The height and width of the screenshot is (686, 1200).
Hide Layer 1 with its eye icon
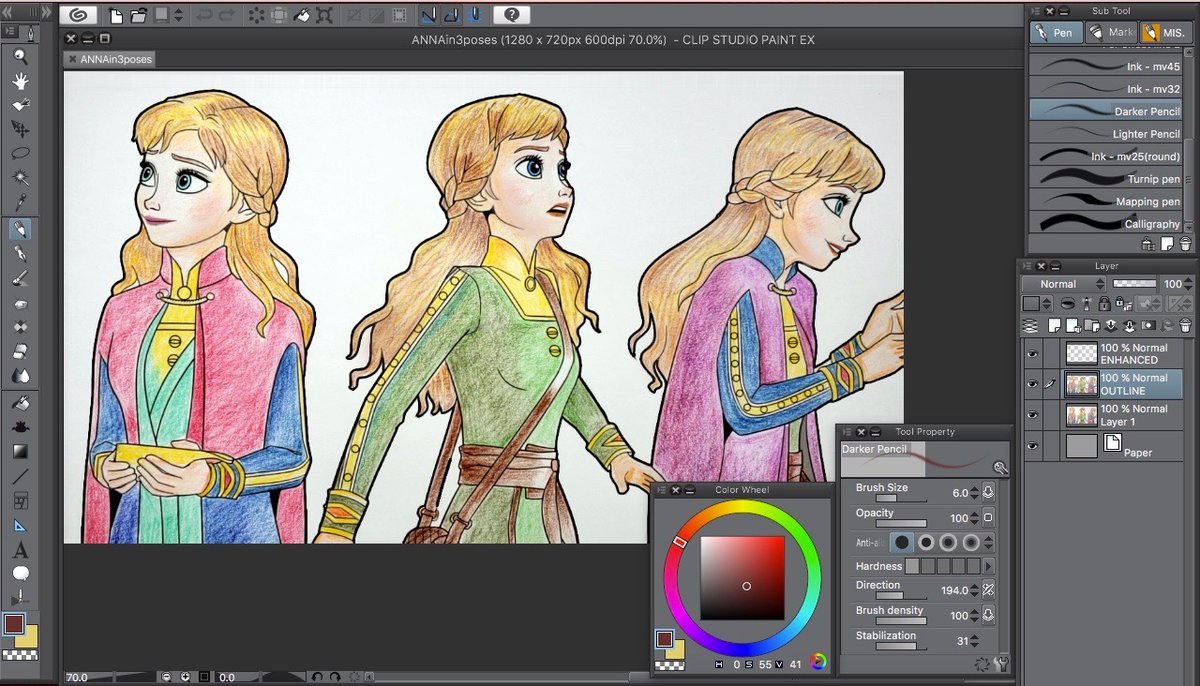click(1033, 415)
